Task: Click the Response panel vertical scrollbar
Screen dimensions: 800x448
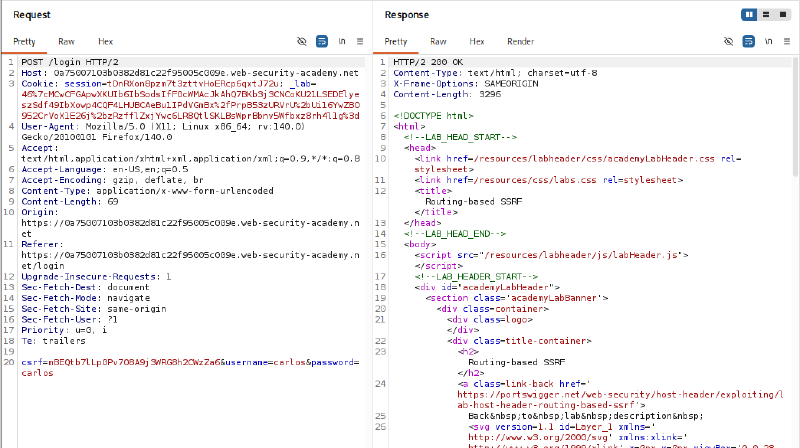Action: point(795,117)
